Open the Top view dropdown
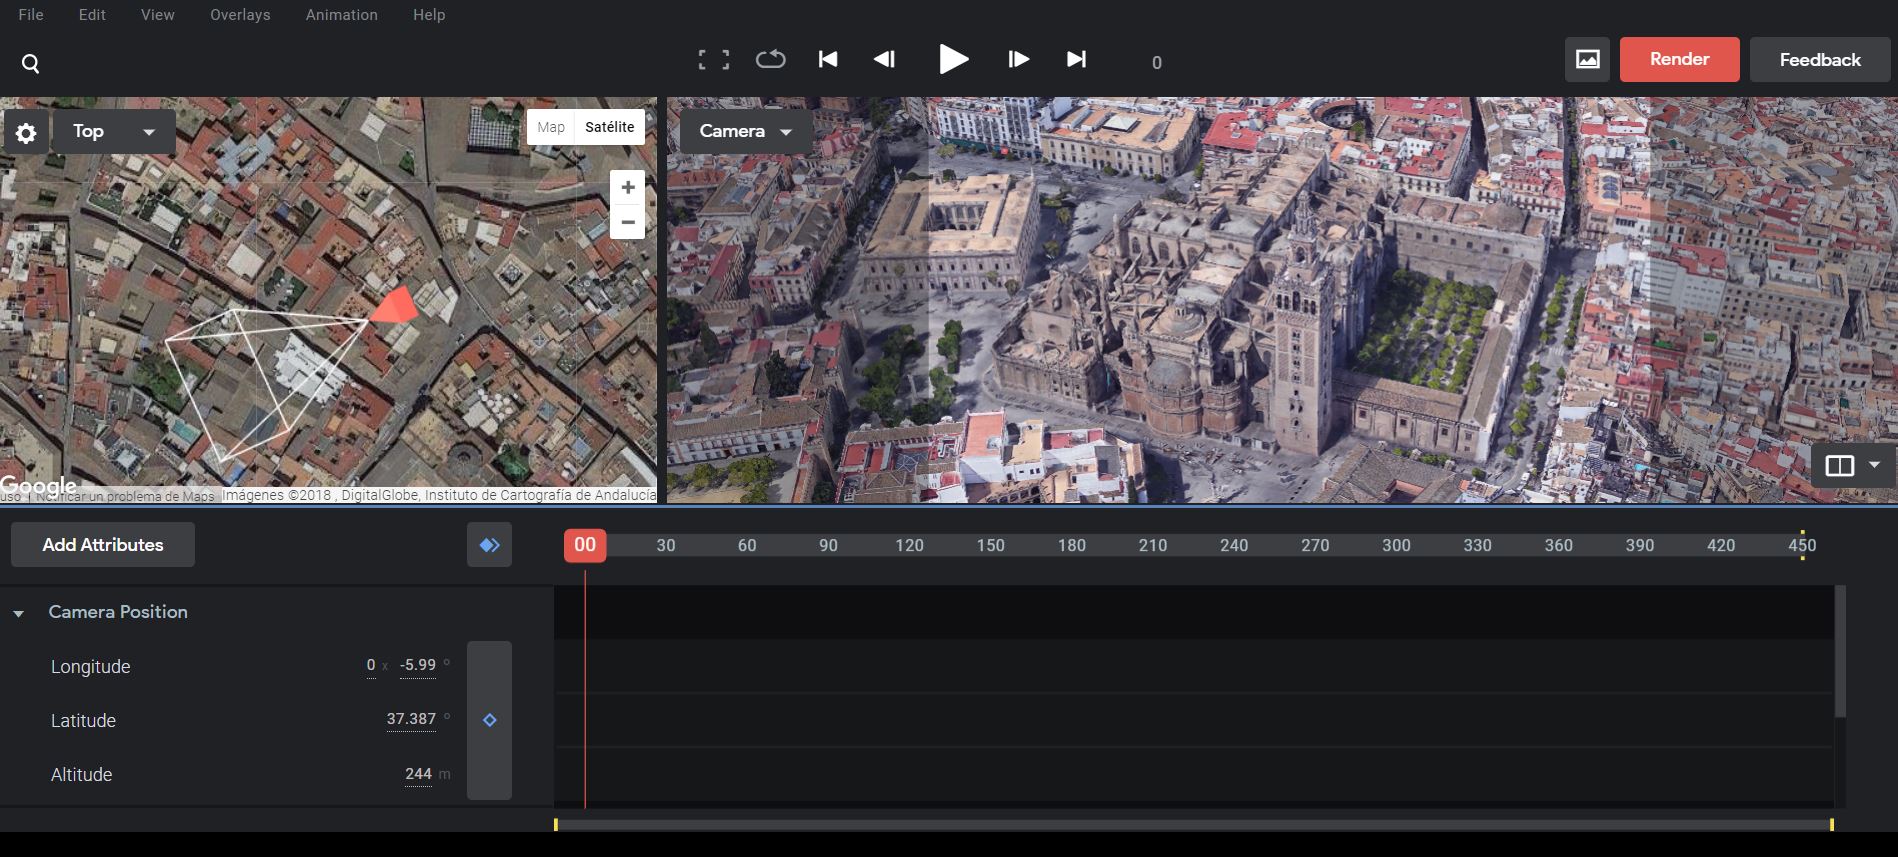The image size is (1898, 857). [x=113, y=132]
